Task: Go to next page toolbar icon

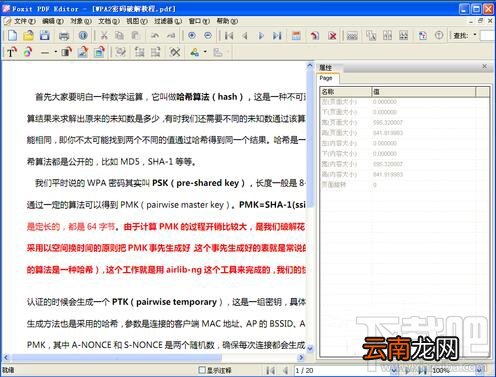Action: pyautogui.click(x=261, y=36)
